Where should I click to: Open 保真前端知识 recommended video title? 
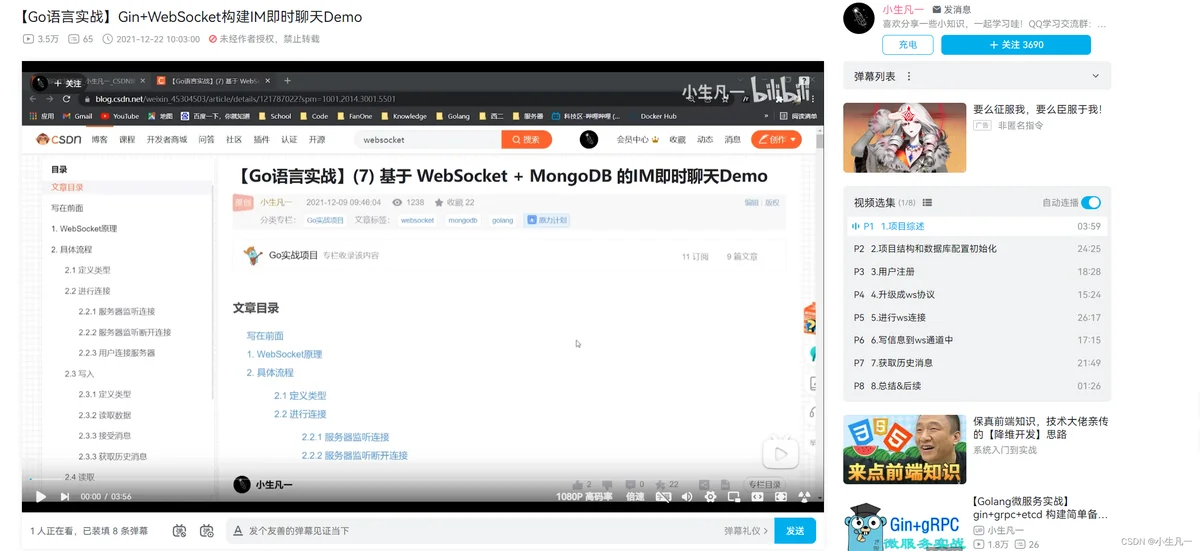point(1040,428)
